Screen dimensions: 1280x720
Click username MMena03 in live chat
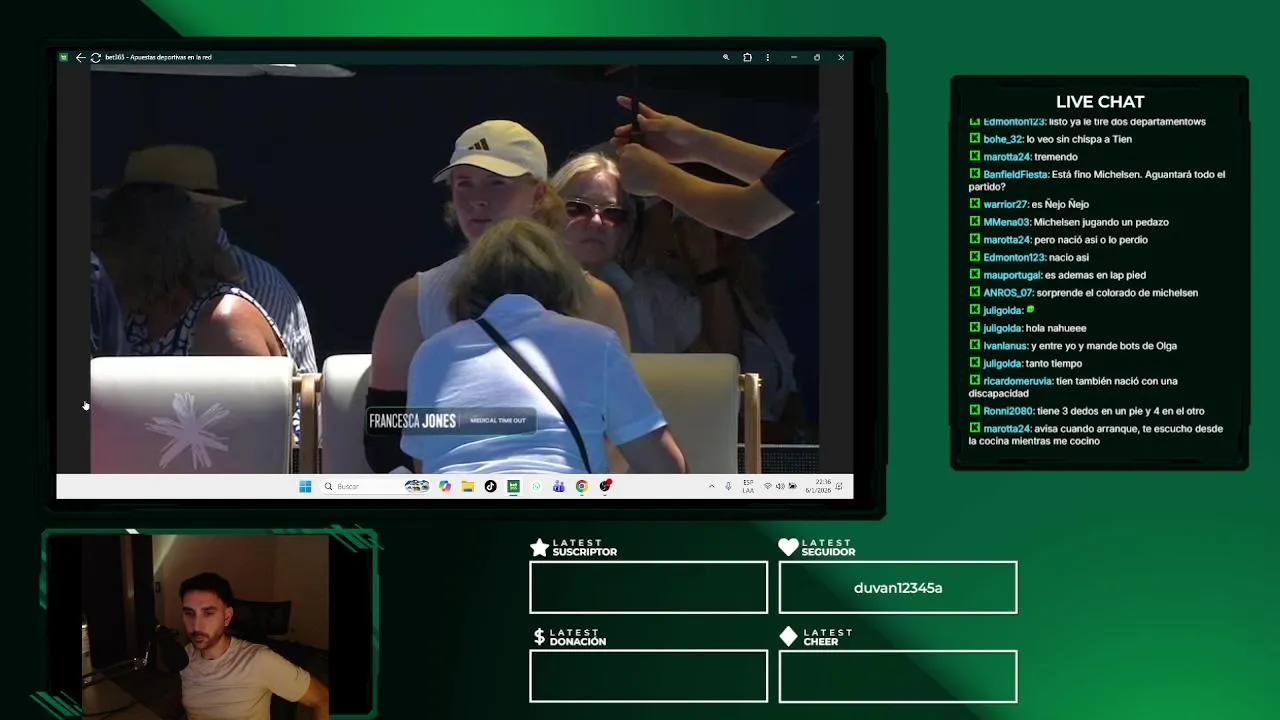click(1006, 223)
